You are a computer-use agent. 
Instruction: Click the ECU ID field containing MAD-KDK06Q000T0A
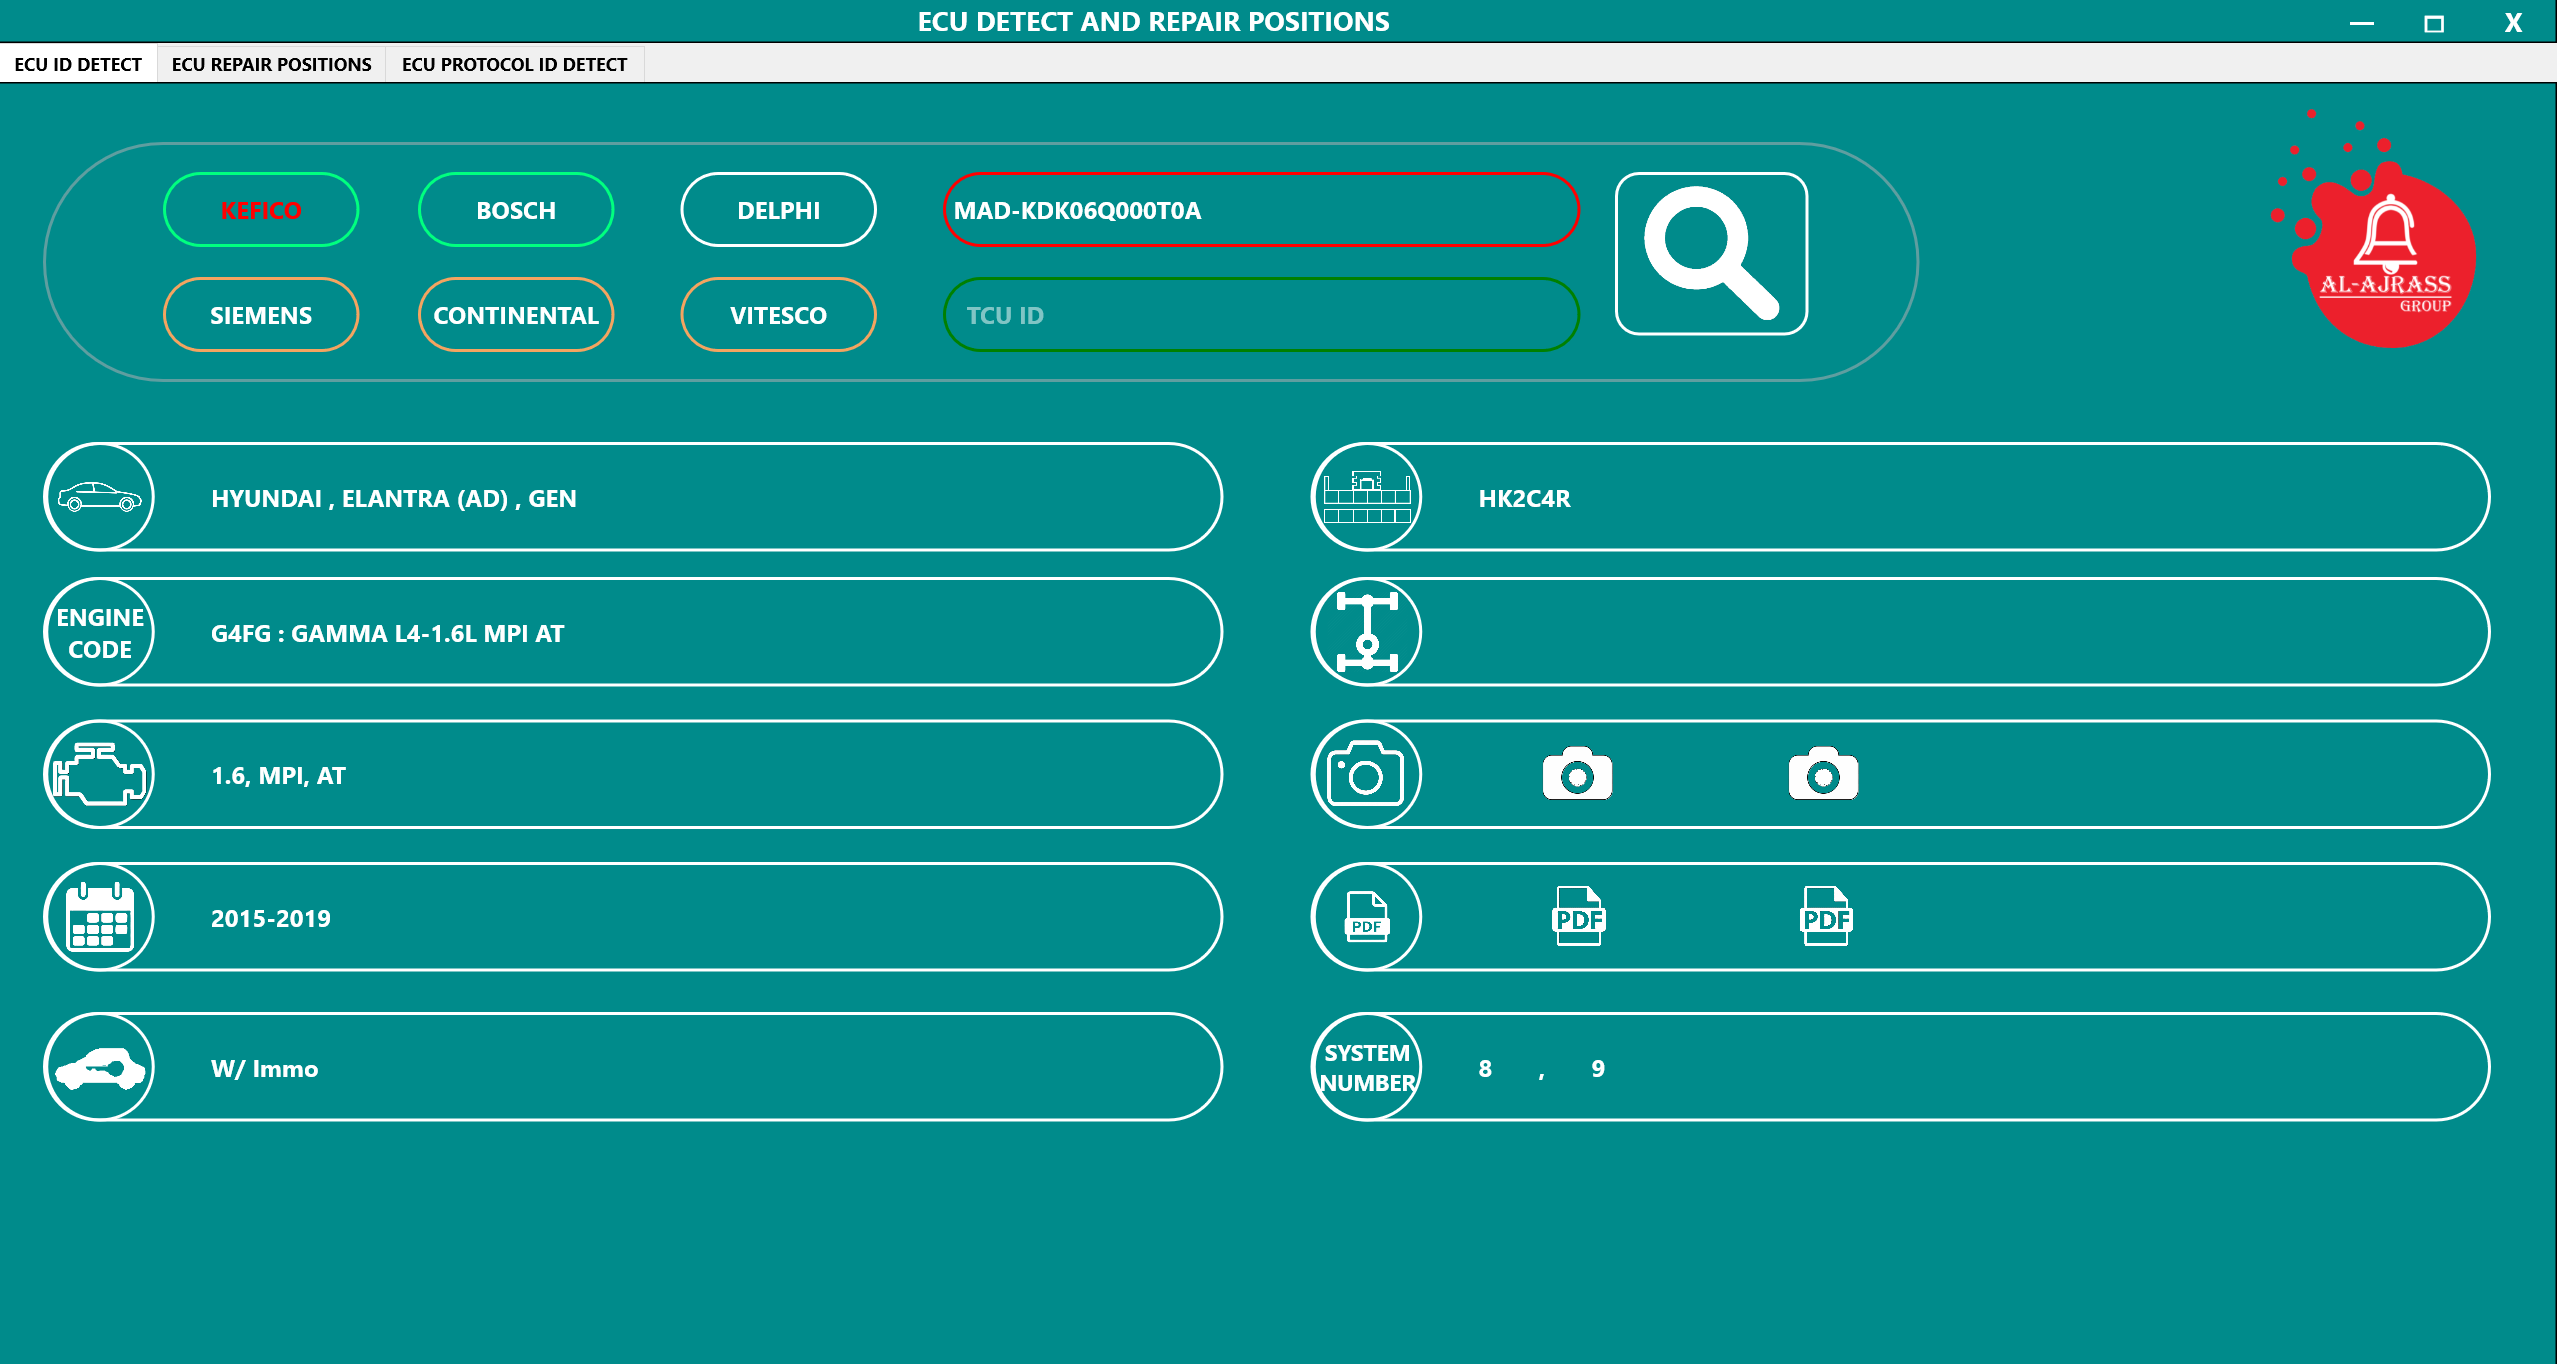(1261, 210)
